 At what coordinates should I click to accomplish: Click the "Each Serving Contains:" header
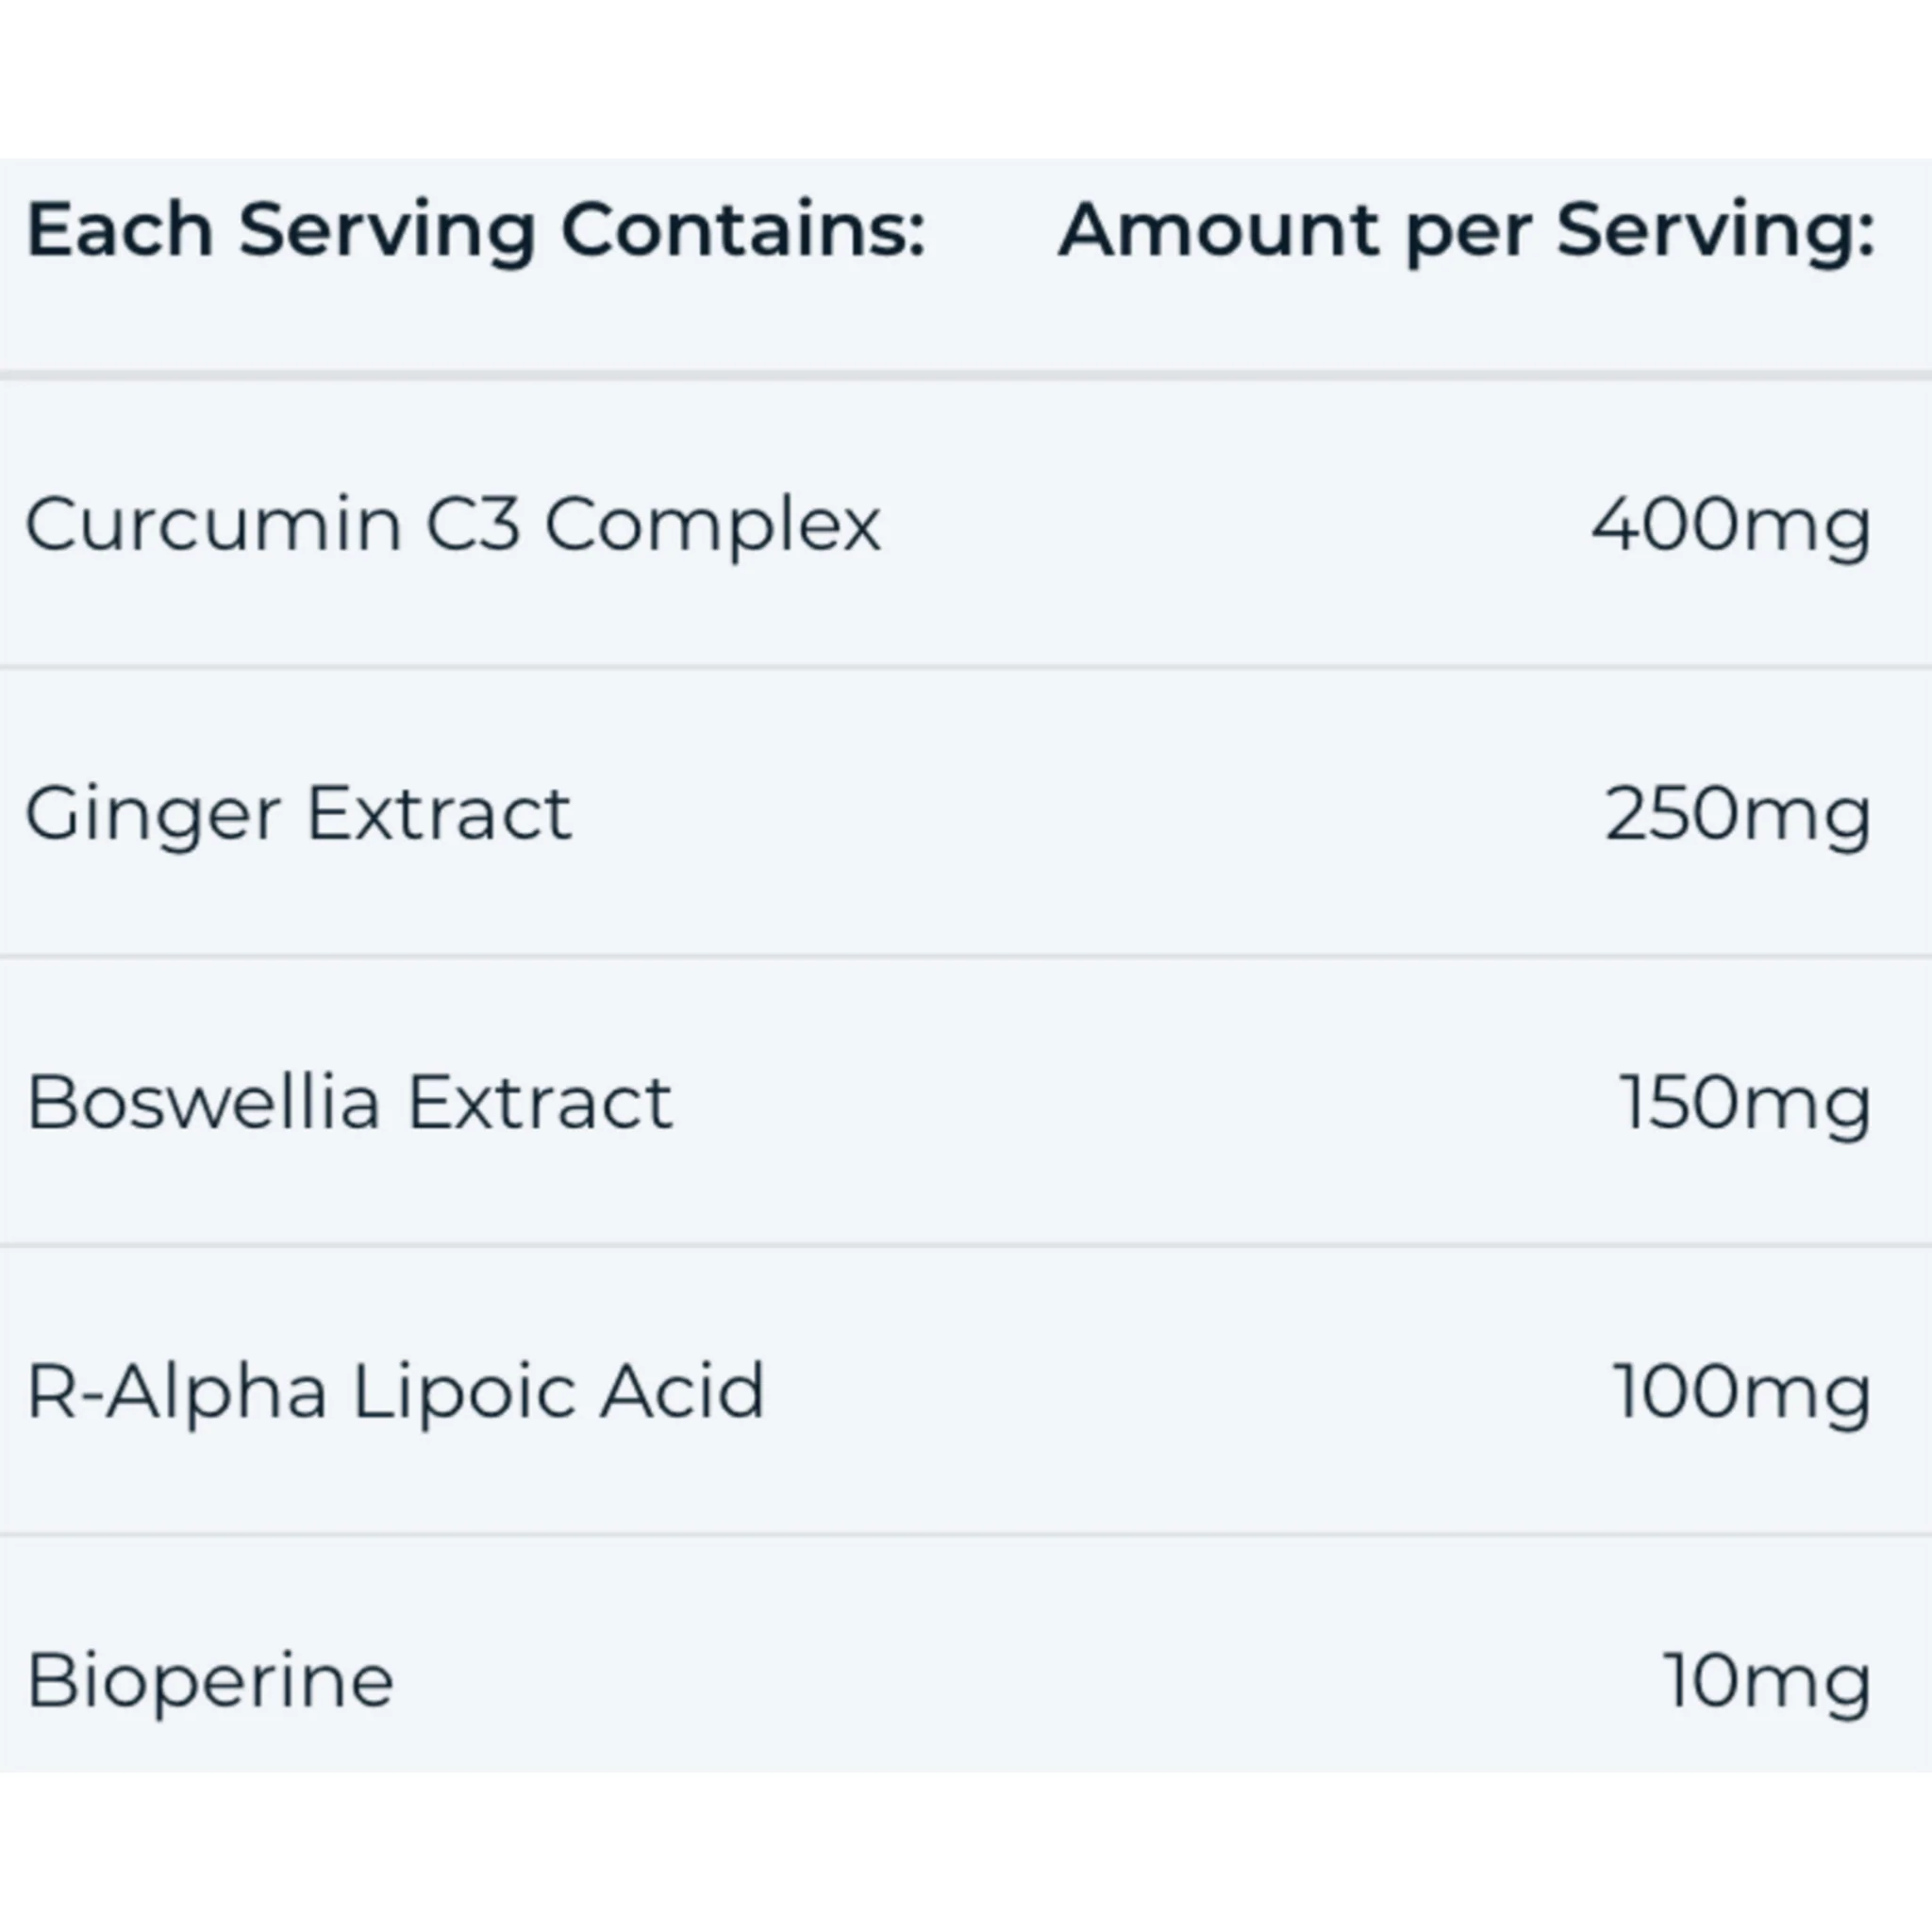pyautogui.click(x=475, y=231)
